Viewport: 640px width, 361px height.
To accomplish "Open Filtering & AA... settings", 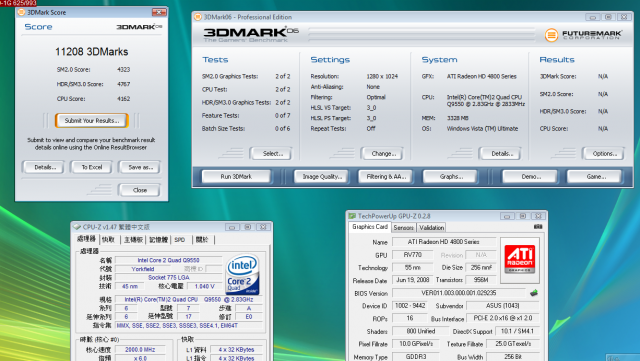I will (386, 176).
